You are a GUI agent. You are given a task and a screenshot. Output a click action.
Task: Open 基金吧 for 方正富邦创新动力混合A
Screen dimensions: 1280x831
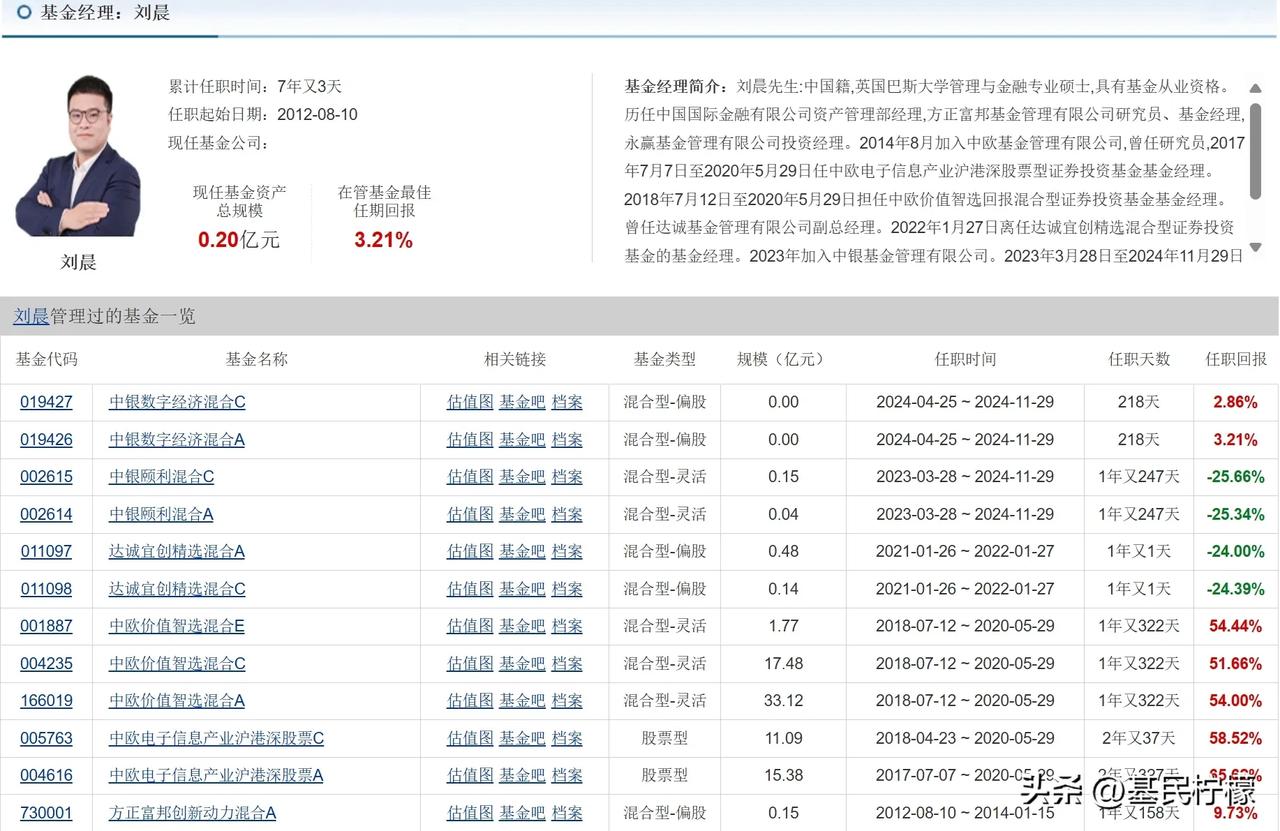pos(522,813)
